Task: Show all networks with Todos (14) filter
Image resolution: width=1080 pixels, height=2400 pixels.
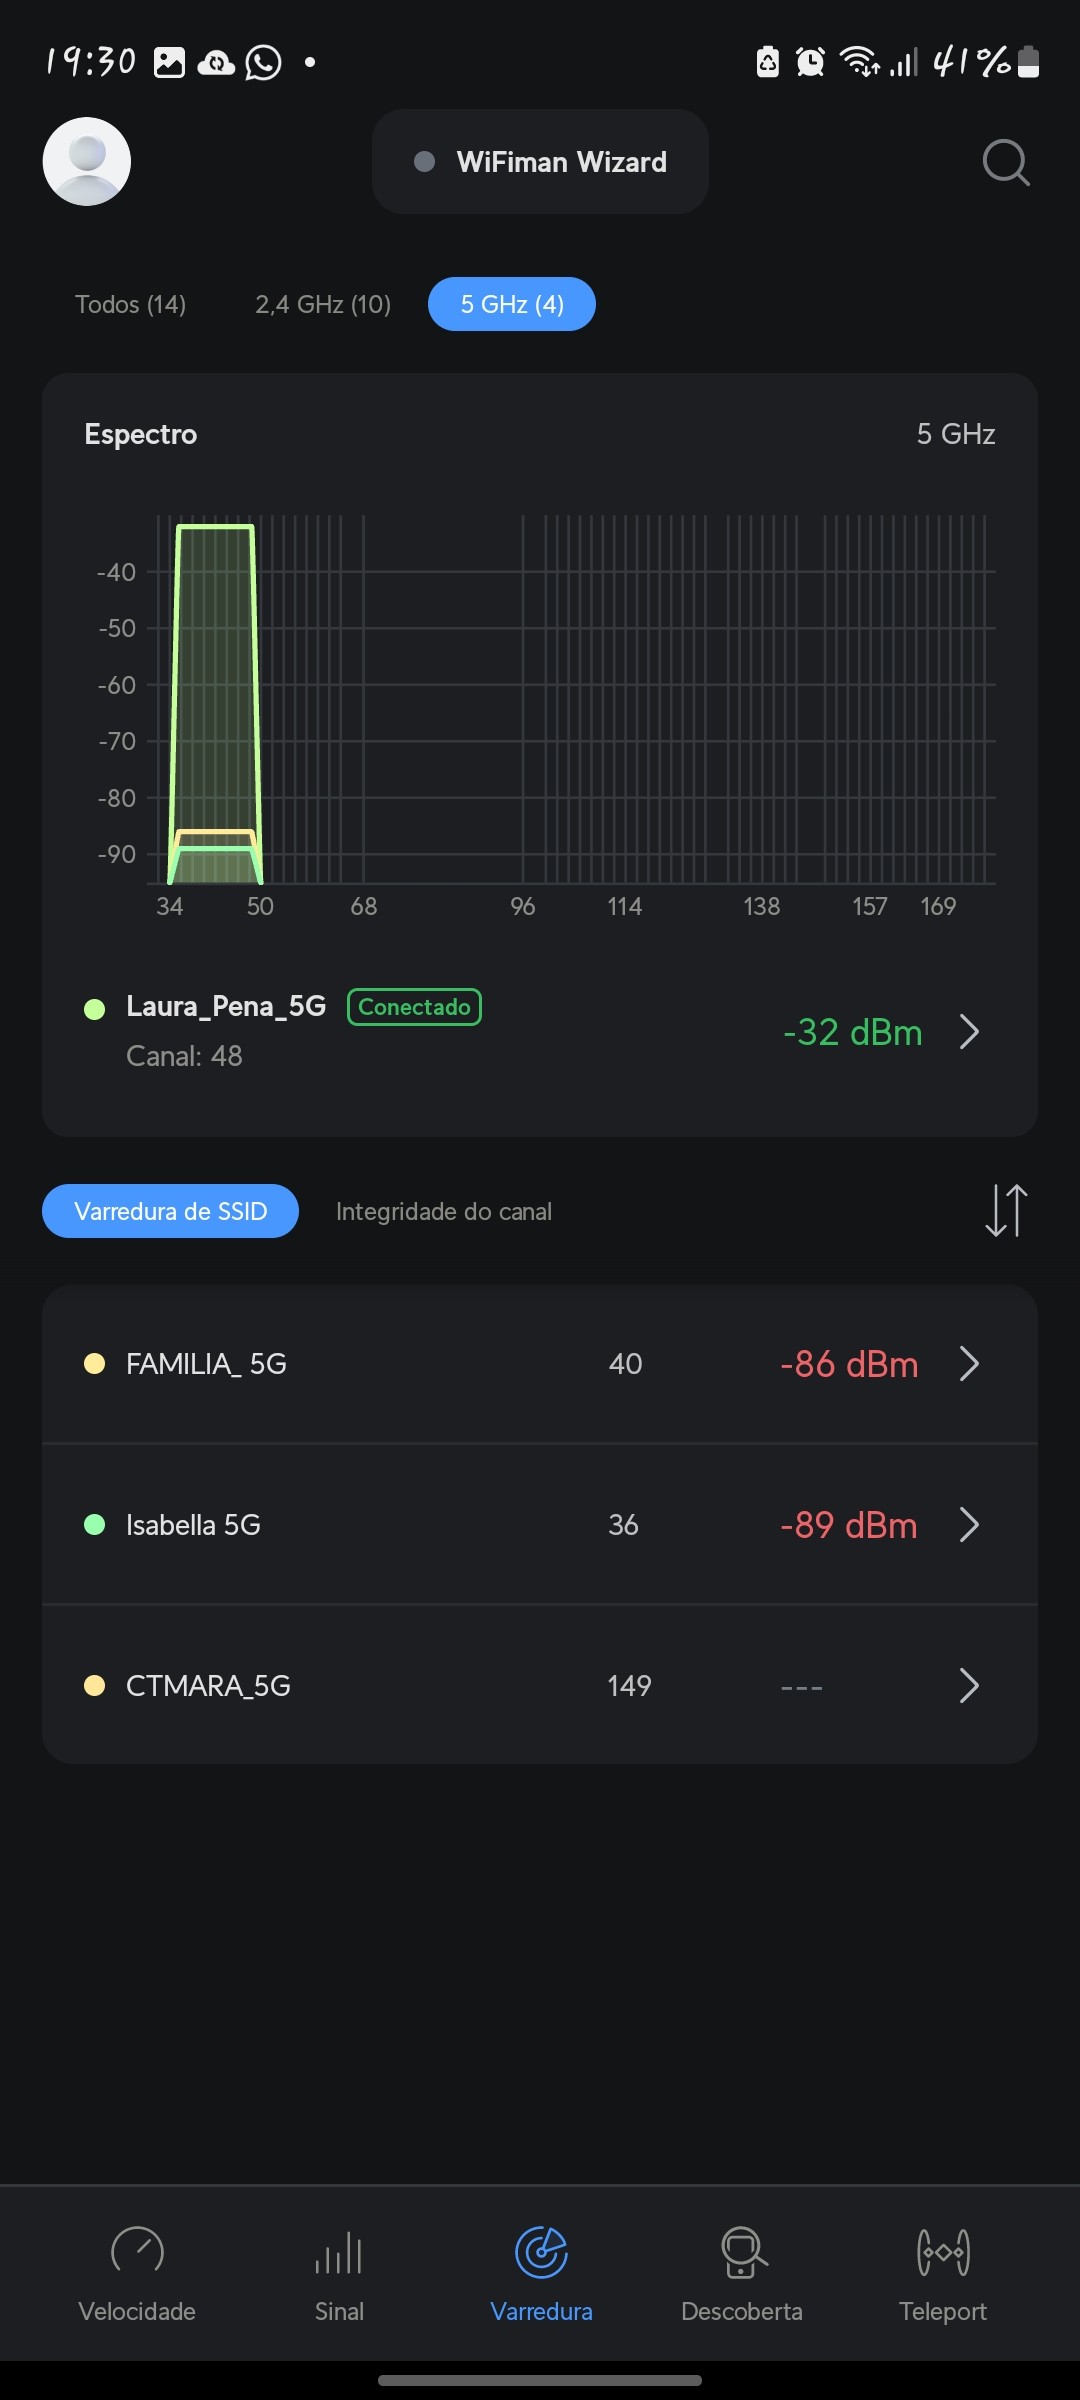Action: tap(131, 304)
